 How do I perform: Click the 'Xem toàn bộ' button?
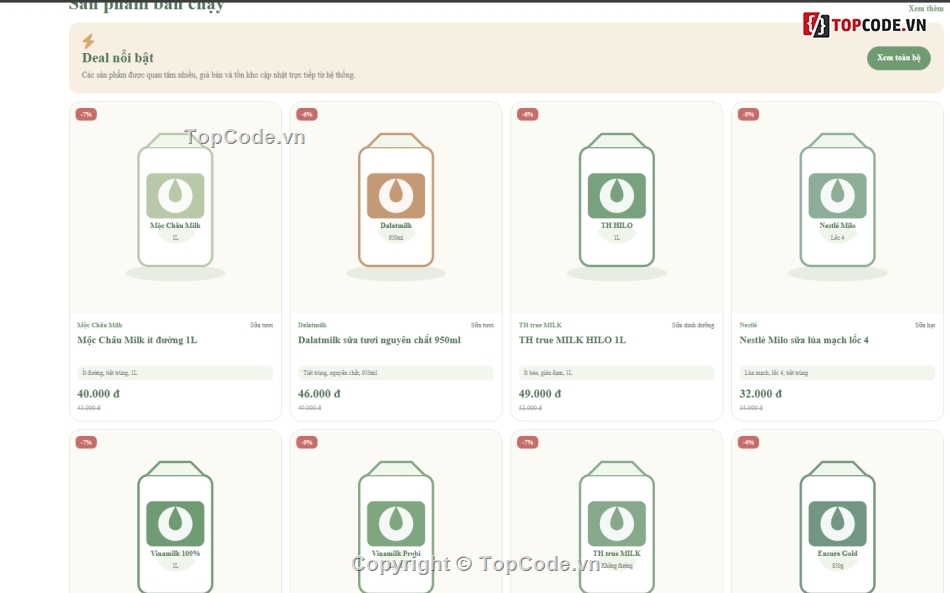(899, 58)
